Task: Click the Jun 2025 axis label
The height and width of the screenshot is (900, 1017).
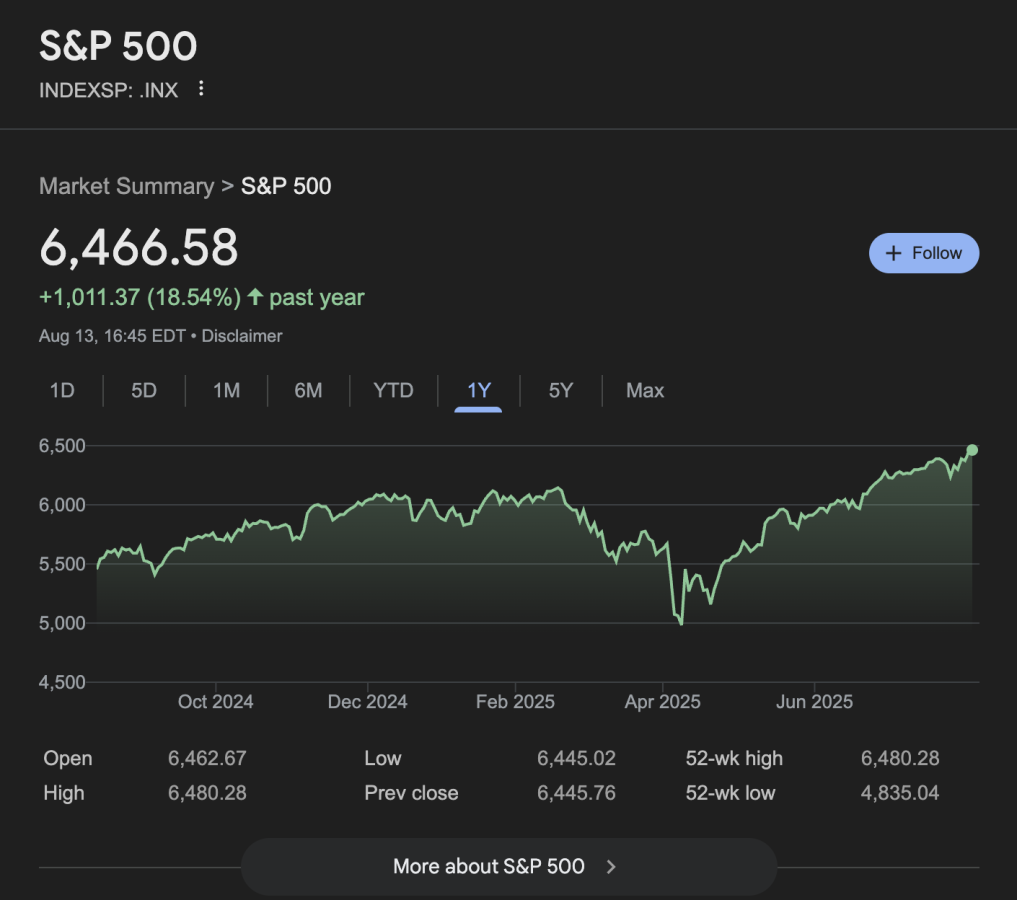Action: pos(814,702)
